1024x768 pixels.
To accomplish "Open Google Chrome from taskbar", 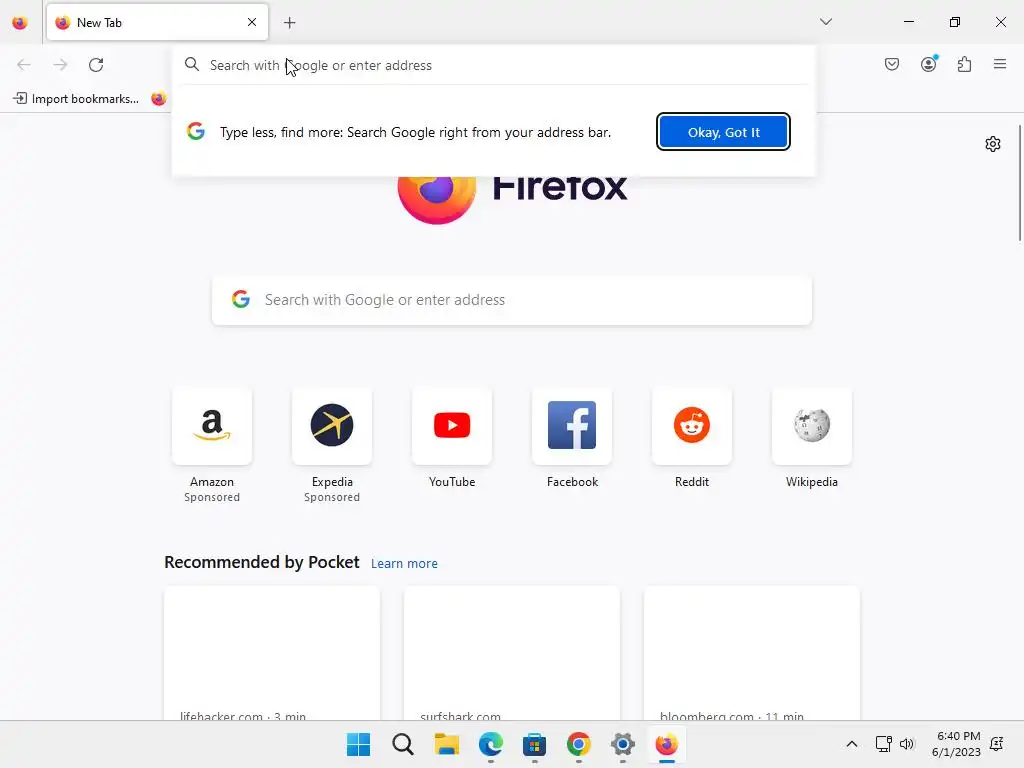I will pos(579,744).
